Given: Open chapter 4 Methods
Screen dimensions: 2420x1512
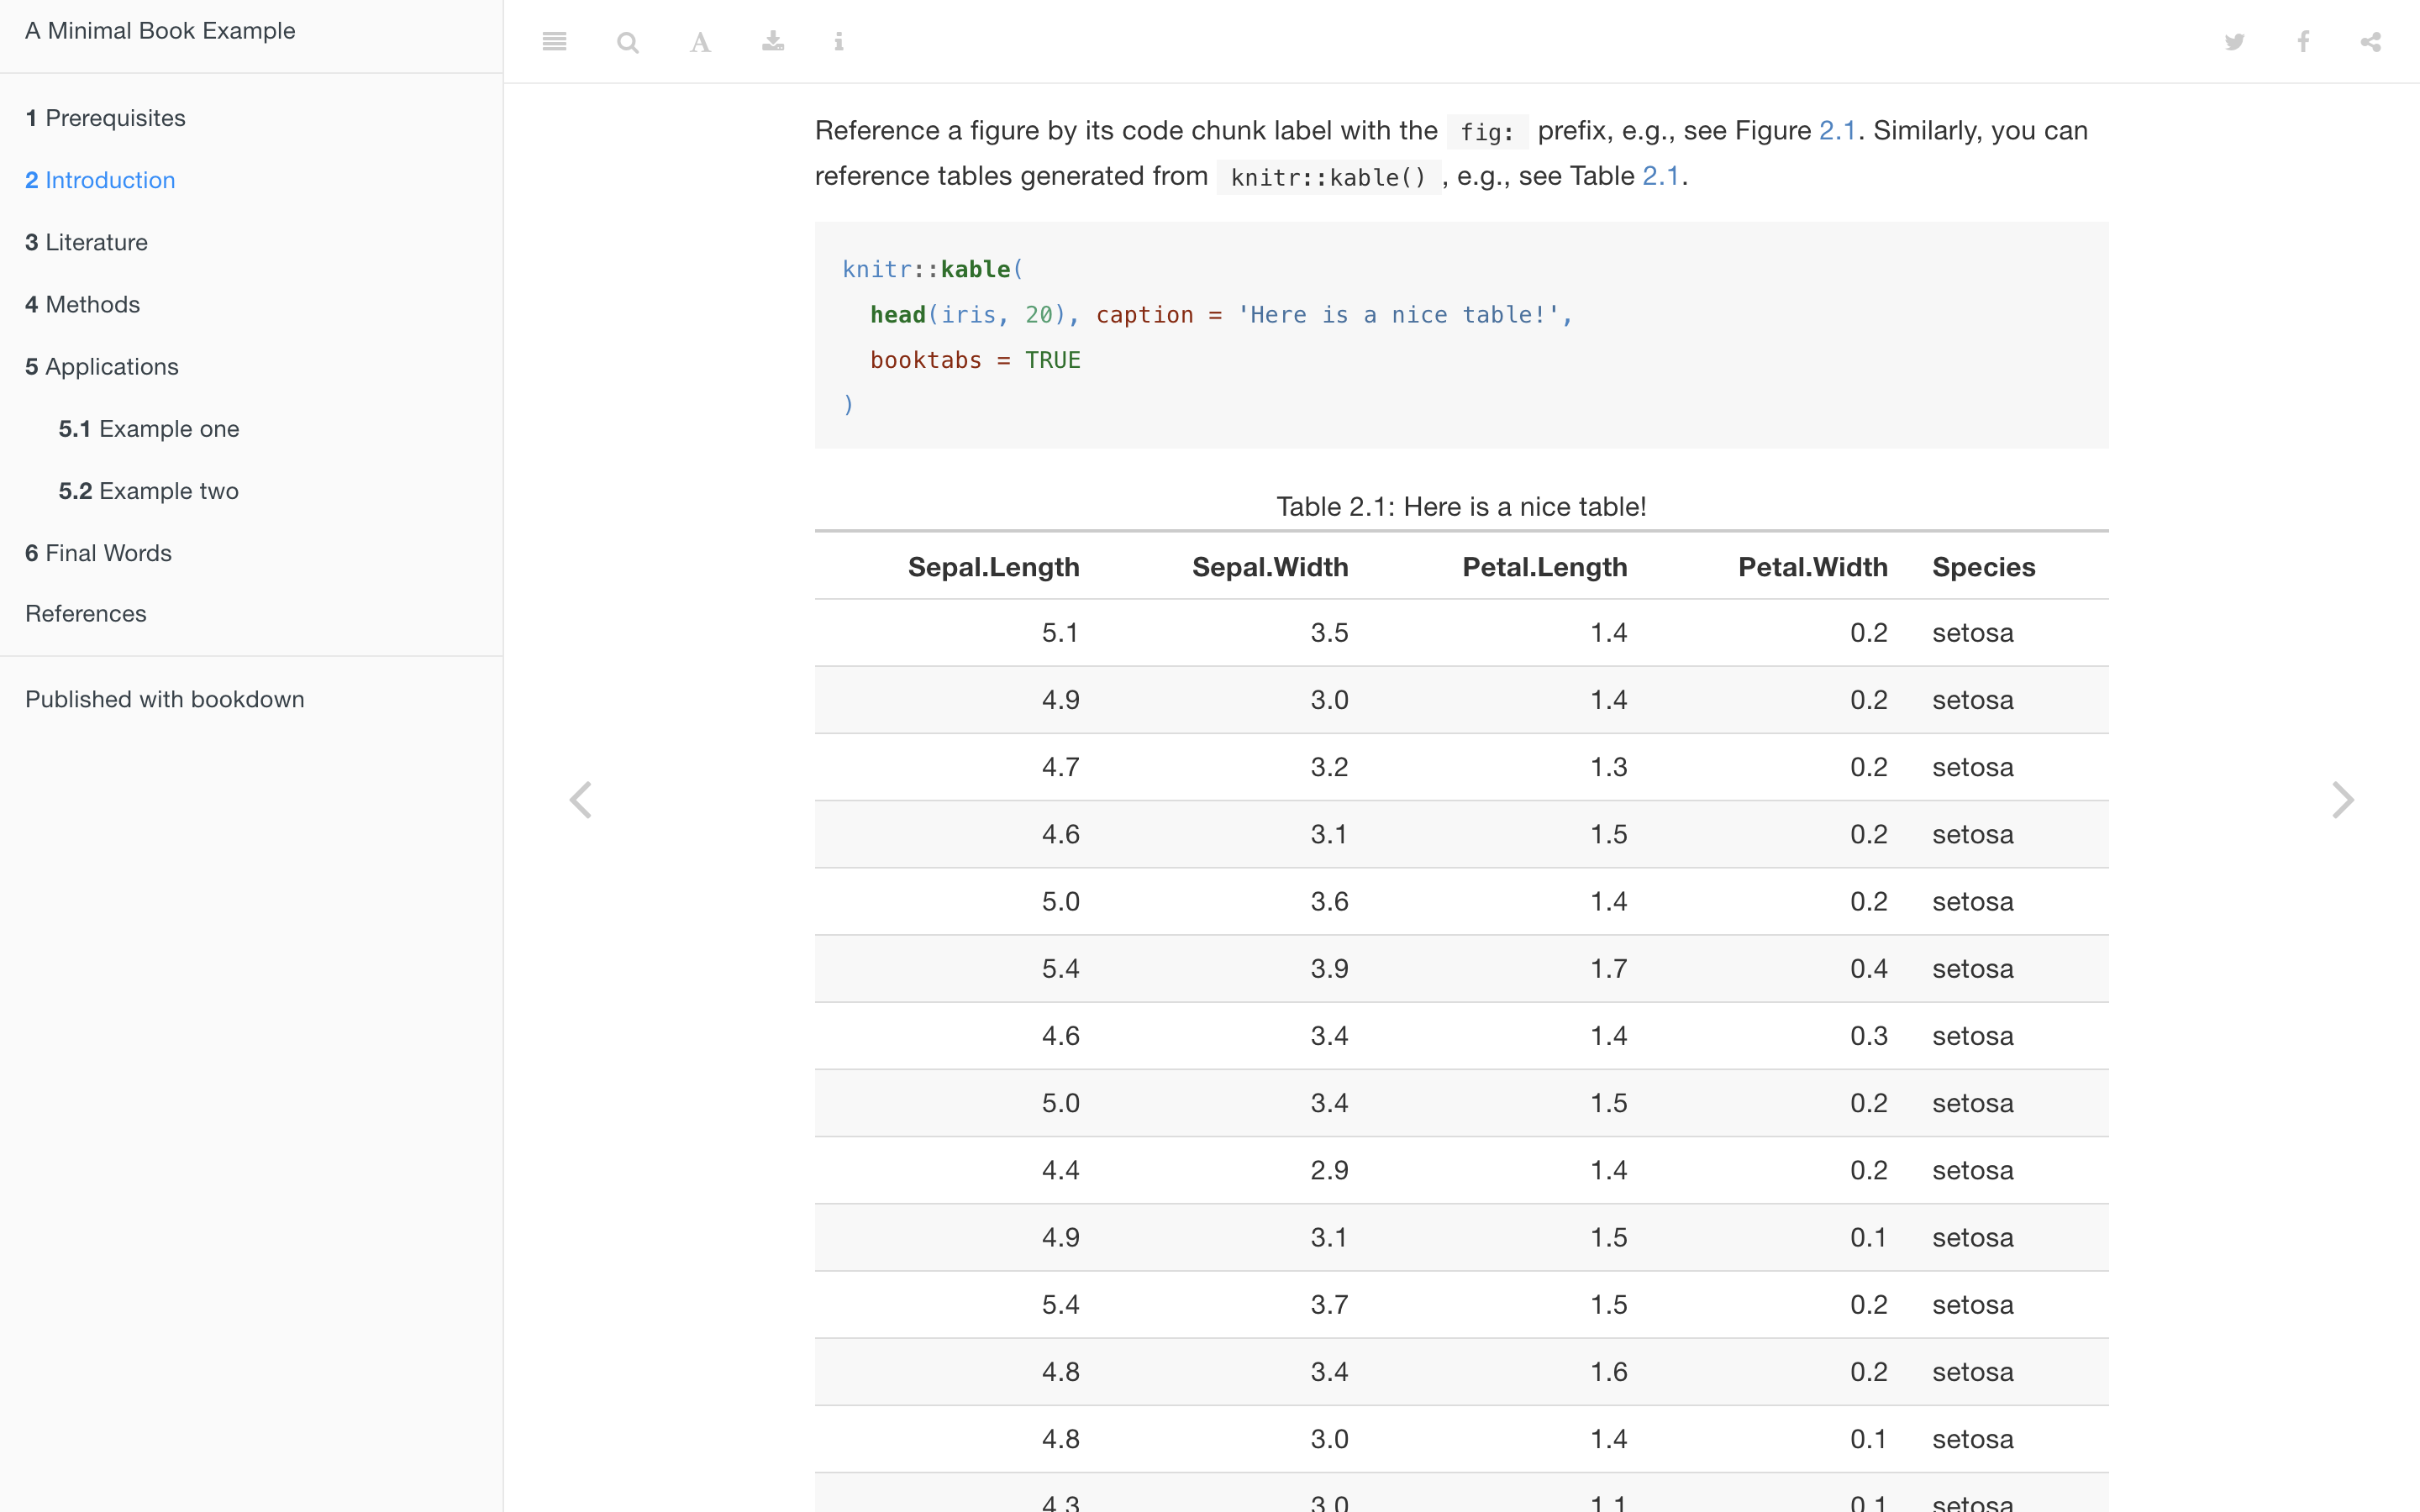Looking at the screenshot, I should coord(82,304).
